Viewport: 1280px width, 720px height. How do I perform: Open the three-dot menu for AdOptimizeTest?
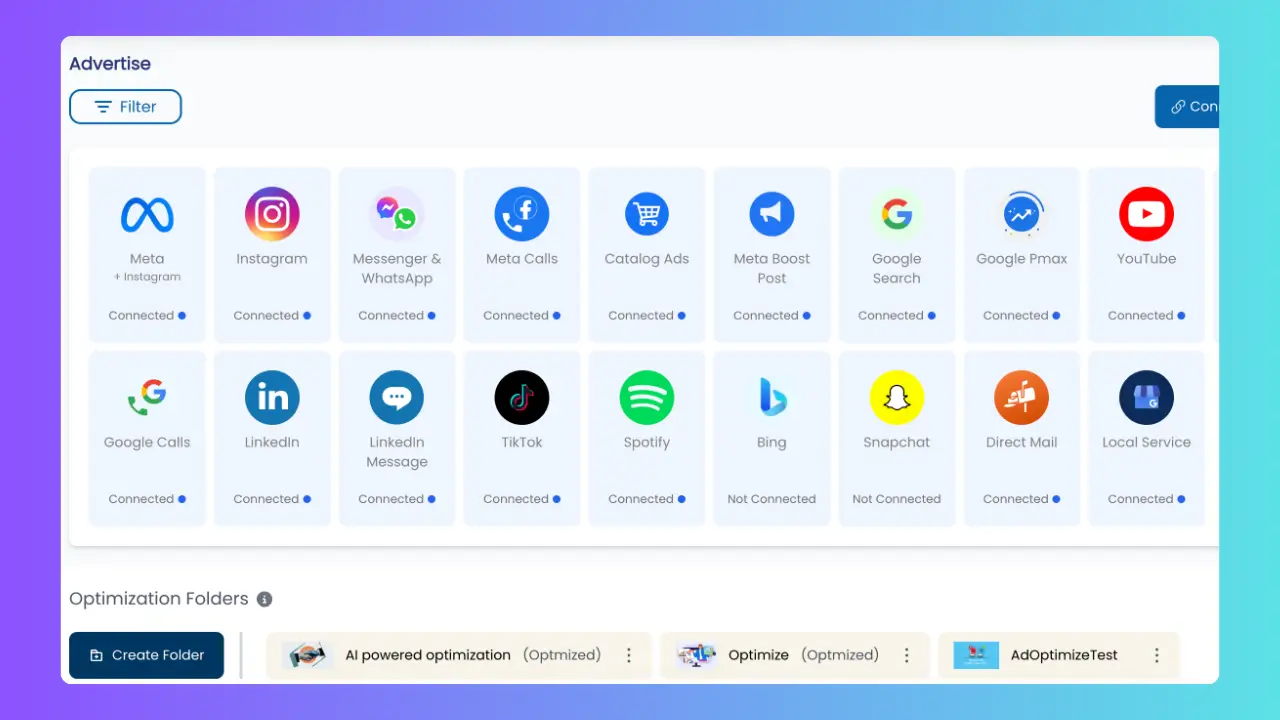coord(1157,655)
